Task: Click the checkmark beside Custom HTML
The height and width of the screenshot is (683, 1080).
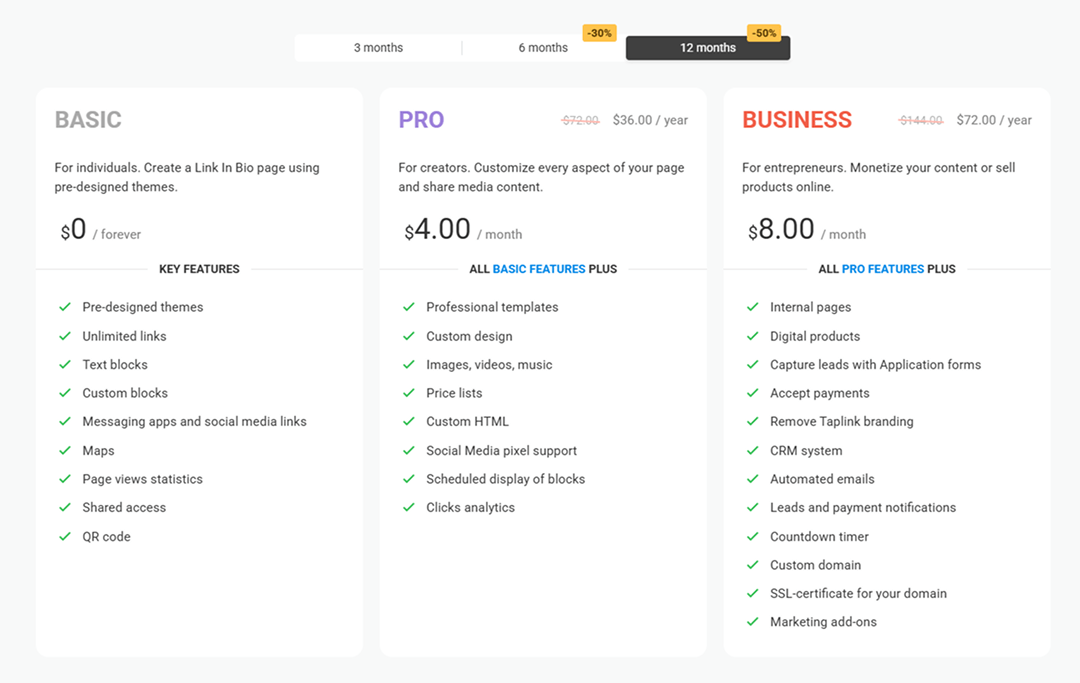Action: tap(409, 422)
